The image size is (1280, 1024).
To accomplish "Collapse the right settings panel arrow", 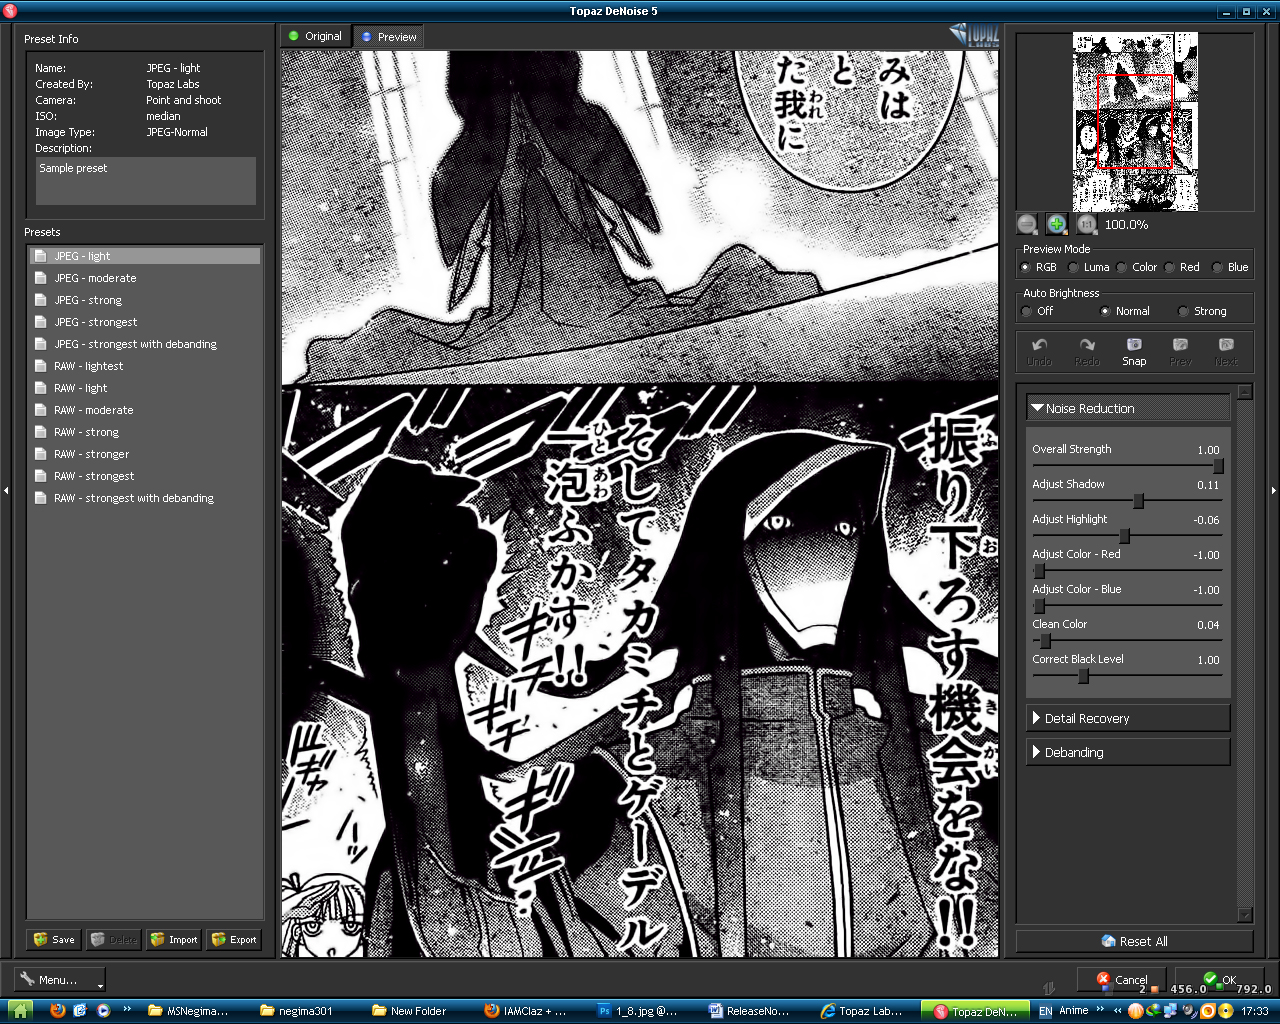I will pos(1273,490).
